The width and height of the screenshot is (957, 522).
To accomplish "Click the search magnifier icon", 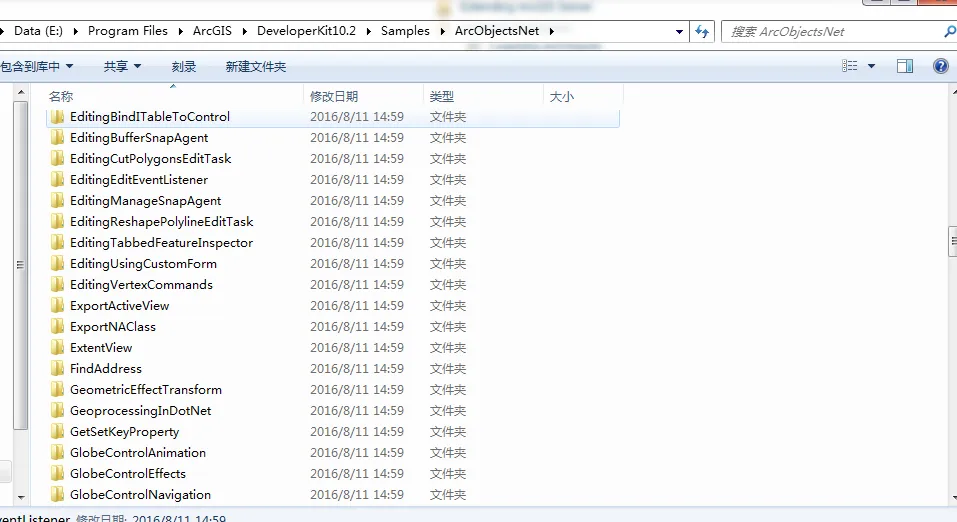I will [950, 31].
